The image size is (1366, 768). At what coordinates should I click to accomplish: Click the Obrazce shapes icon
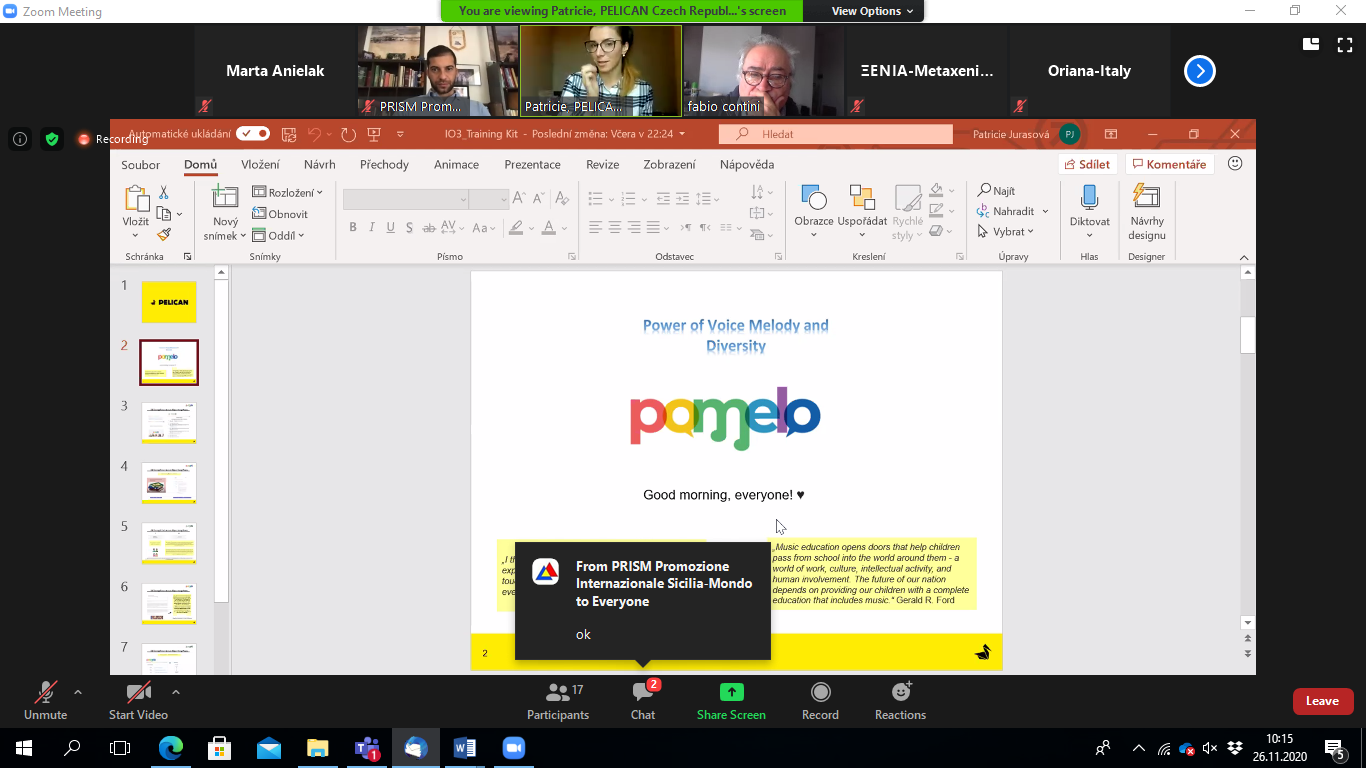tap(814, 198)
